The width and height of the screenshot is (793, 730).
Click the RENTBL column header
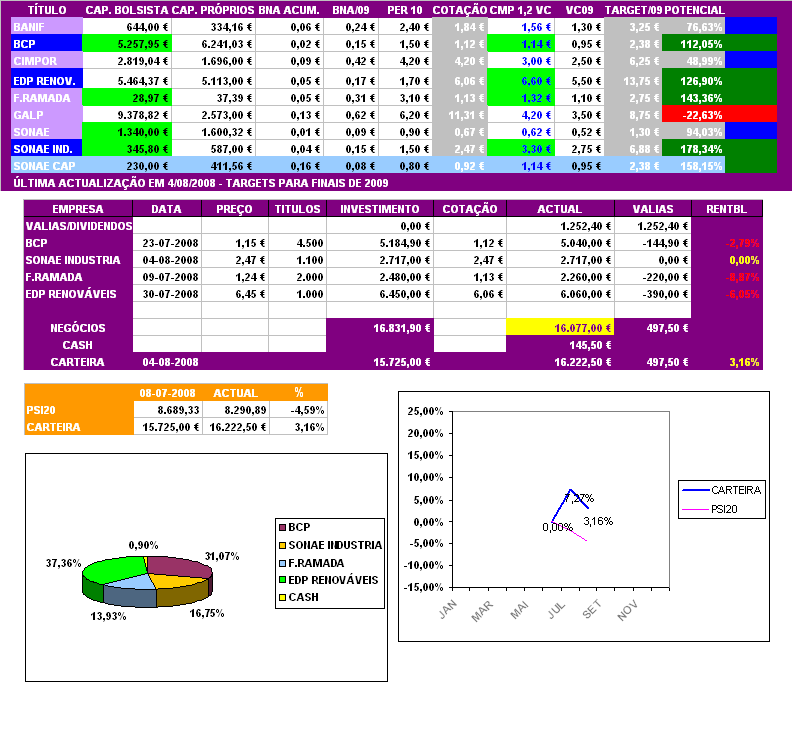727,209
